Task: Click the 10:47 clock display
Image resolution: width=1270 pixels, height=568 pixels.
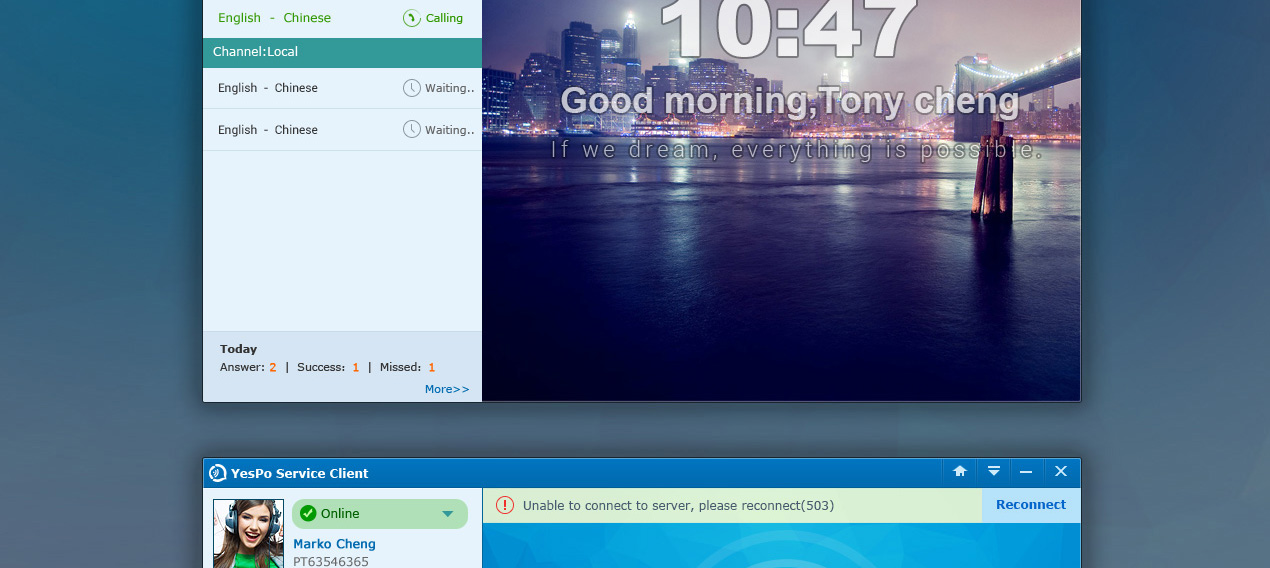Action: pyautogui.click(x=790, y=30)
